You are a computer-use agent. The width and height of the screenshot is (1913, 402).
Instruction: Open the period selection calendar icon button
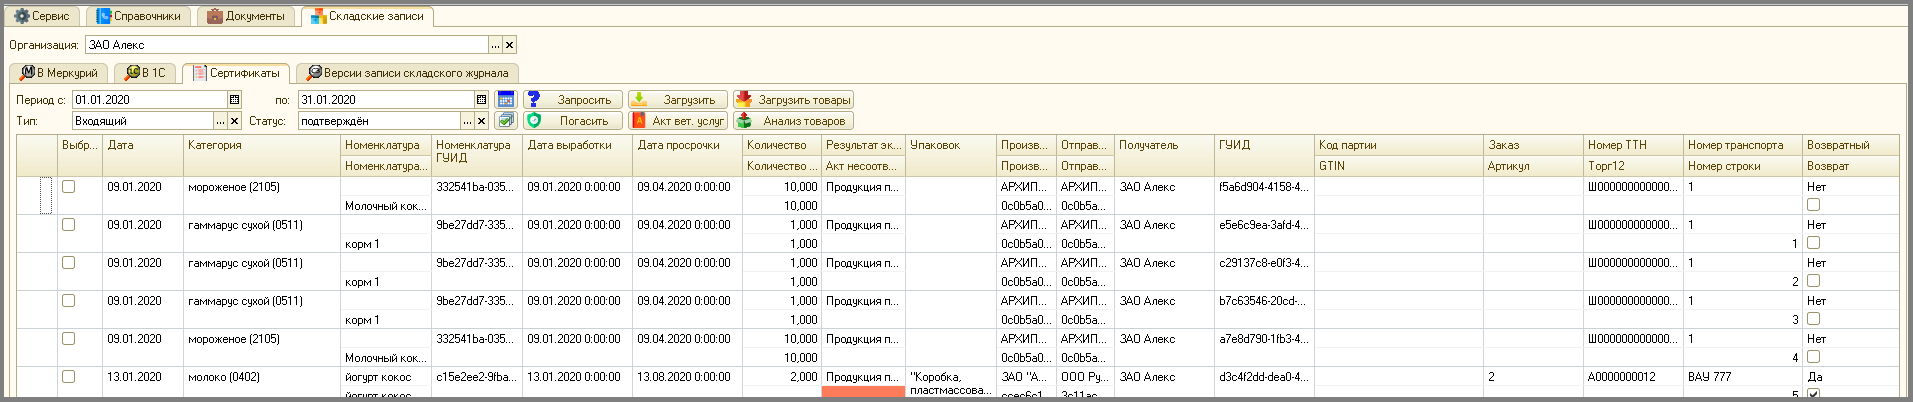pos(505,100)
